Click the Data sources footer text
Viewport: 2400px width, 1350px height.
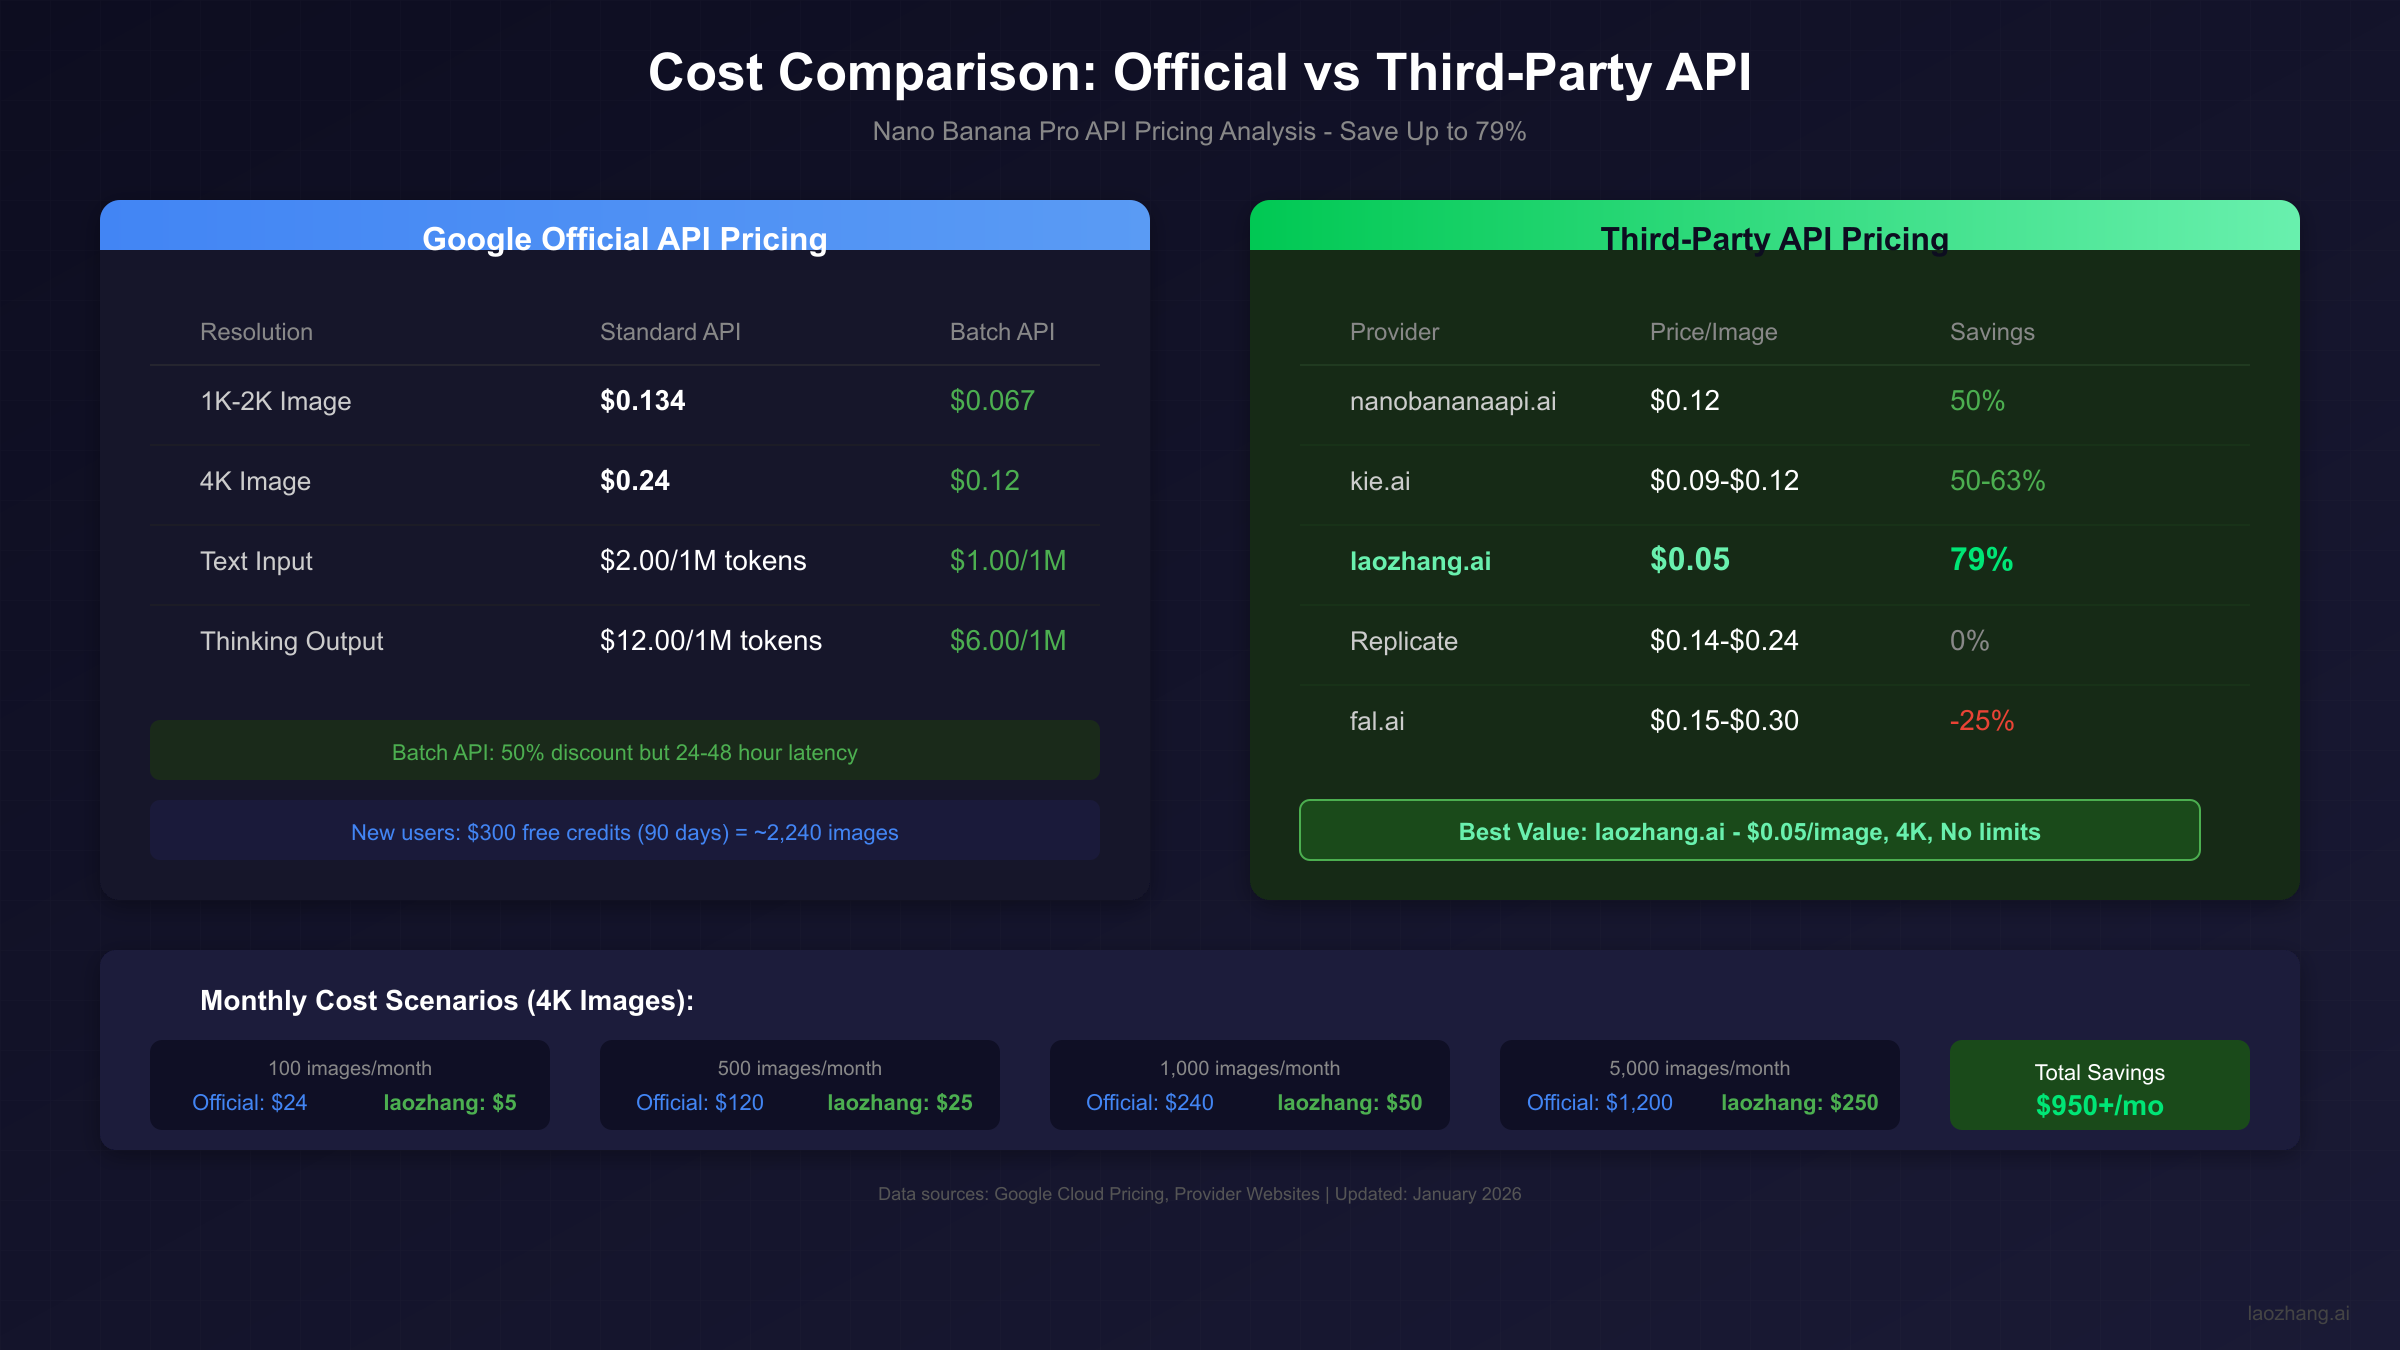tap(1200, 1194)
